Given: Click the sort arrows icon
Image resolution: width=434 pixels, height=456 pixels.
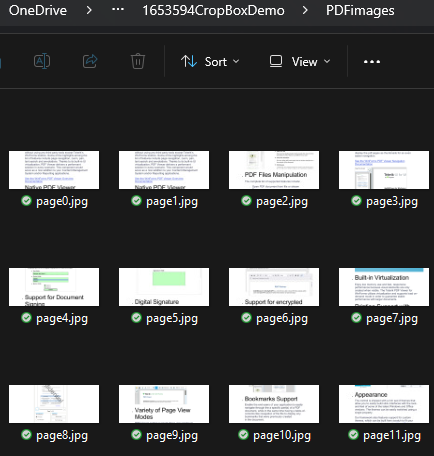Looking at the screenshot, I should (x=189, y=61).
